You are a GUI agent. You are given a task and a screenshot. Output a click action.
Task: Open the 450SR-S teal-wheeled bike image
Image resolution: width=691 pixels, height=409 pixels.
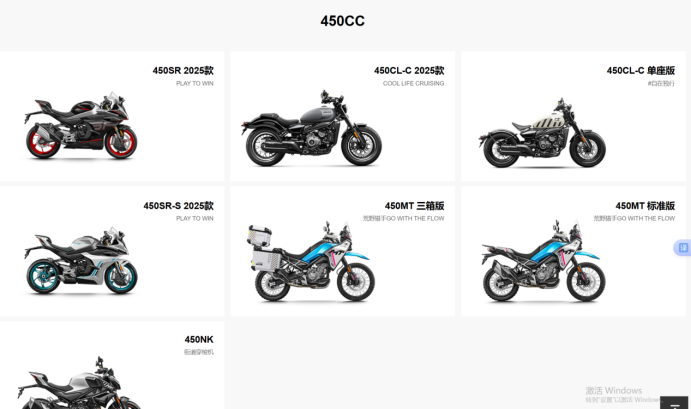point(81,260)
